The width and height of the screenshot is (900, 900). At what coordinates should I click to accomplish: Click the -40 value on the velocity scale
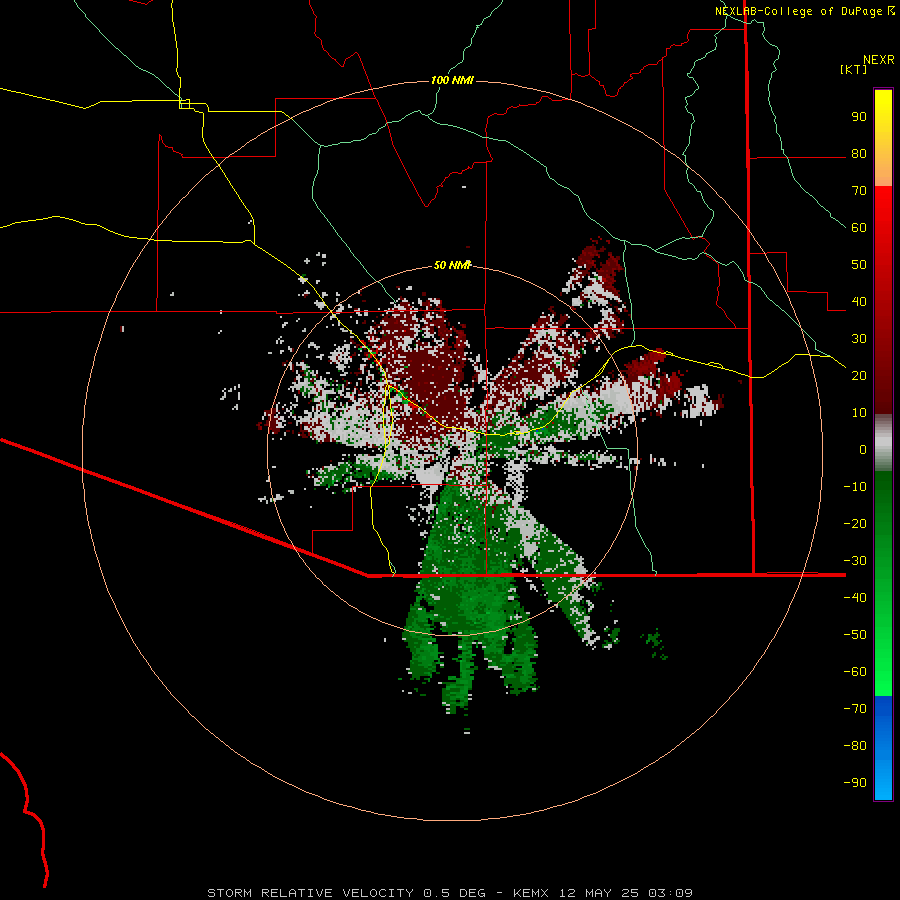[x=855, y=598]
